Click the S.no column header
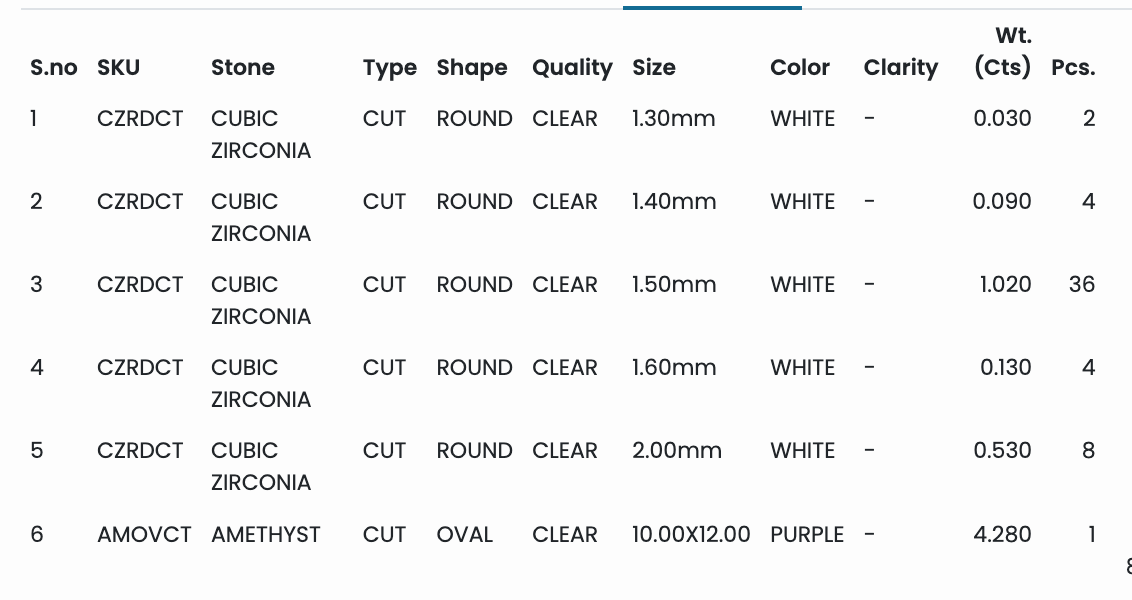This screenshot has height=600, width=1132. [x=53, y=68]
